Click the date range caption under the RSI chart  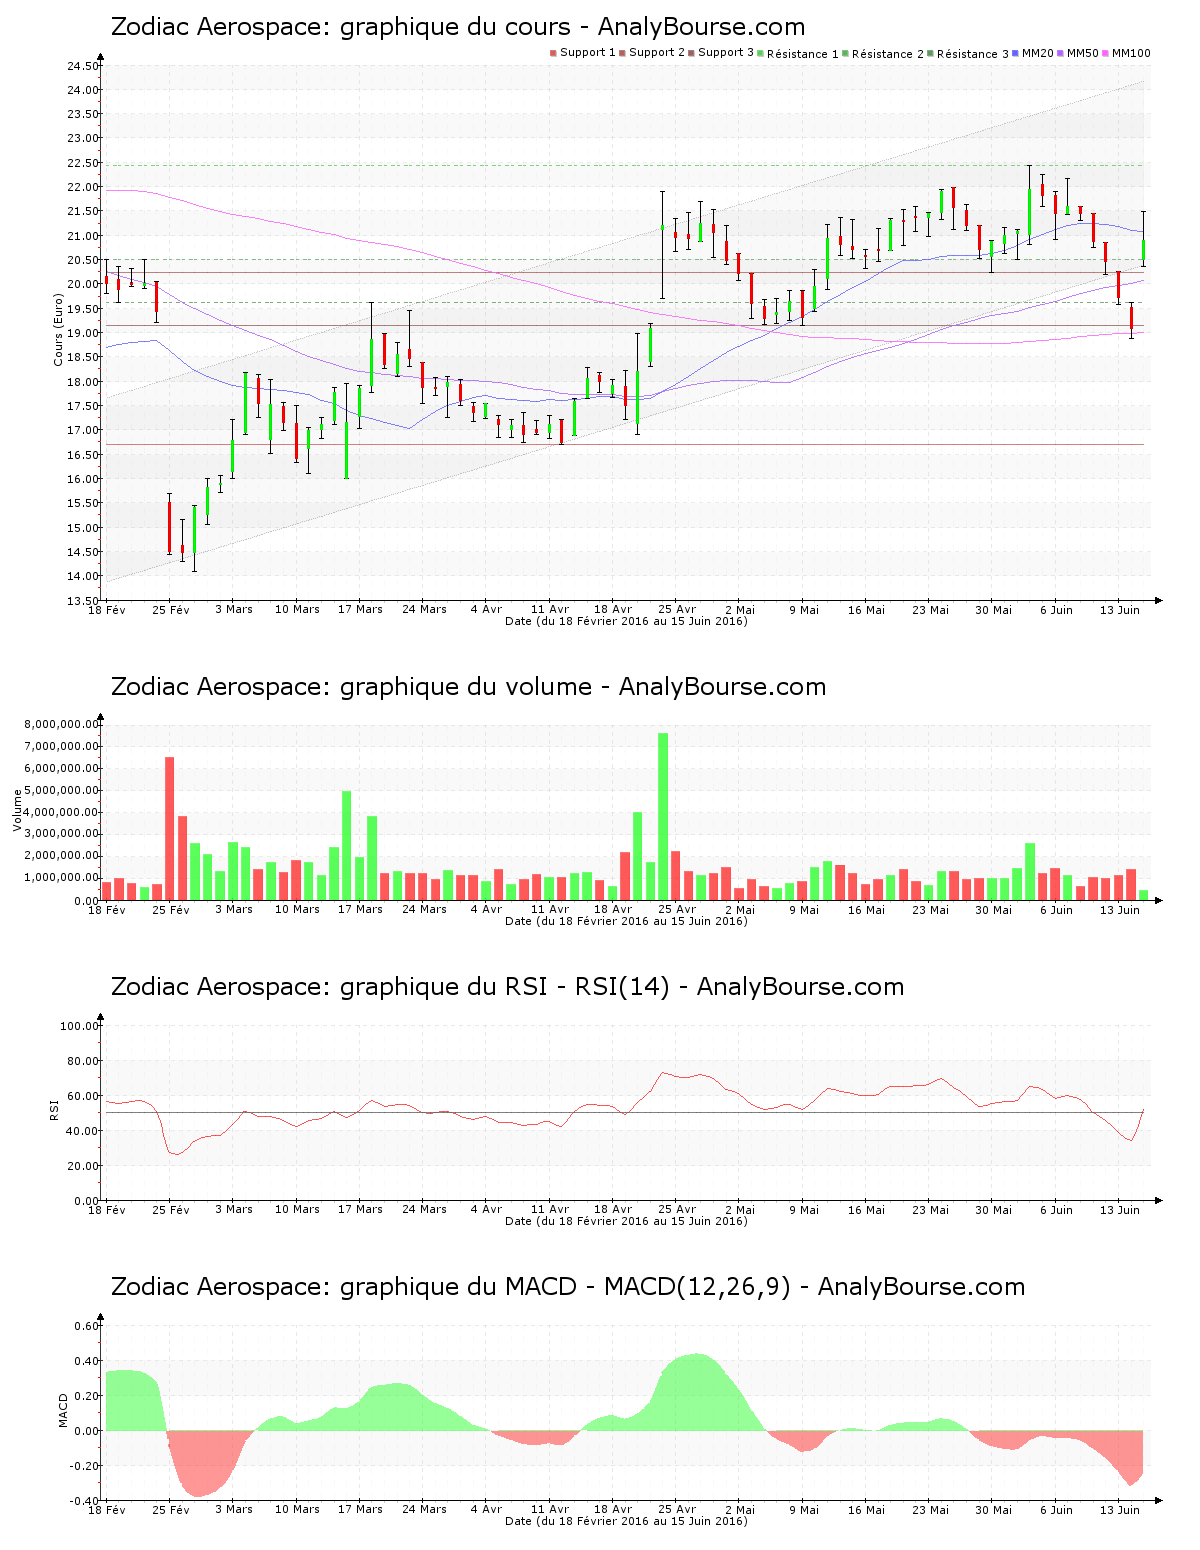(x=626, y=1221)
